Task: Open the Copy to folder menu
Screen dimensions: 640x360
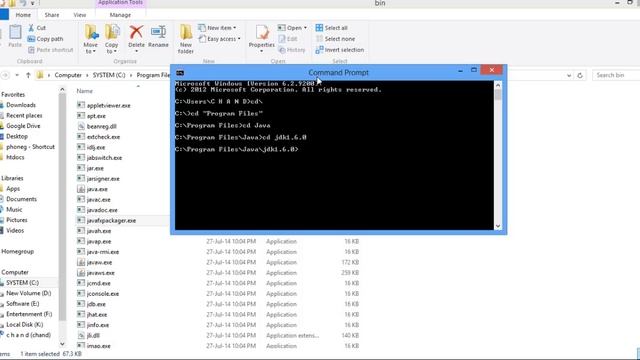Action: pos(111,39)
